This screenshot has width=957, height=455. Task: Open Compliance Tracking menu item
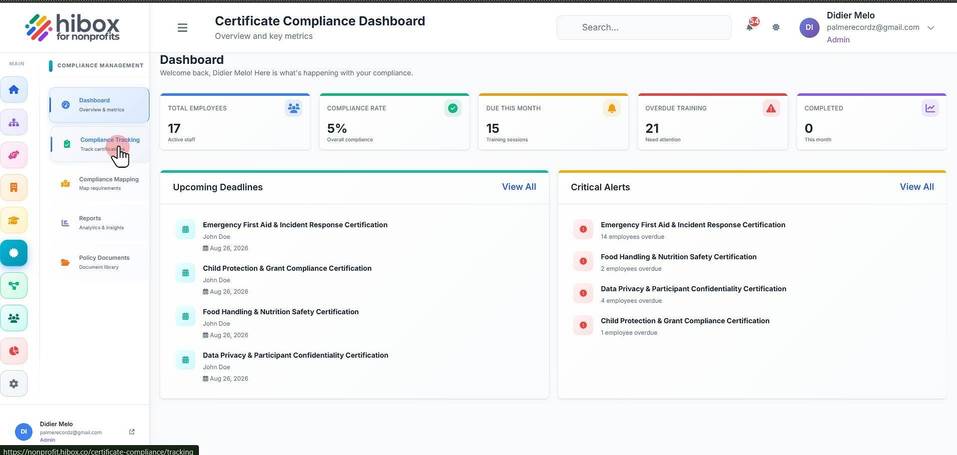click(x=99, y=144)
